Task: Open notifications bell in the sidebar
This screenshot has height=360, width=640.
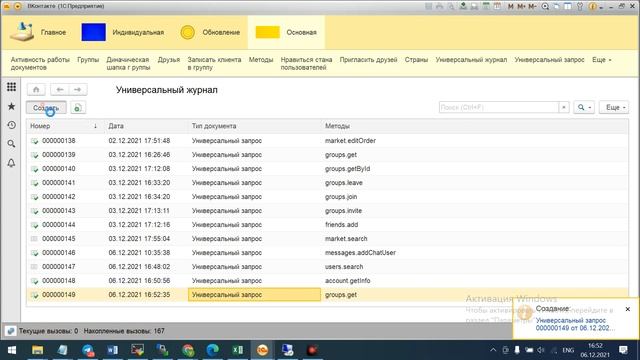Action: (11, 163)
